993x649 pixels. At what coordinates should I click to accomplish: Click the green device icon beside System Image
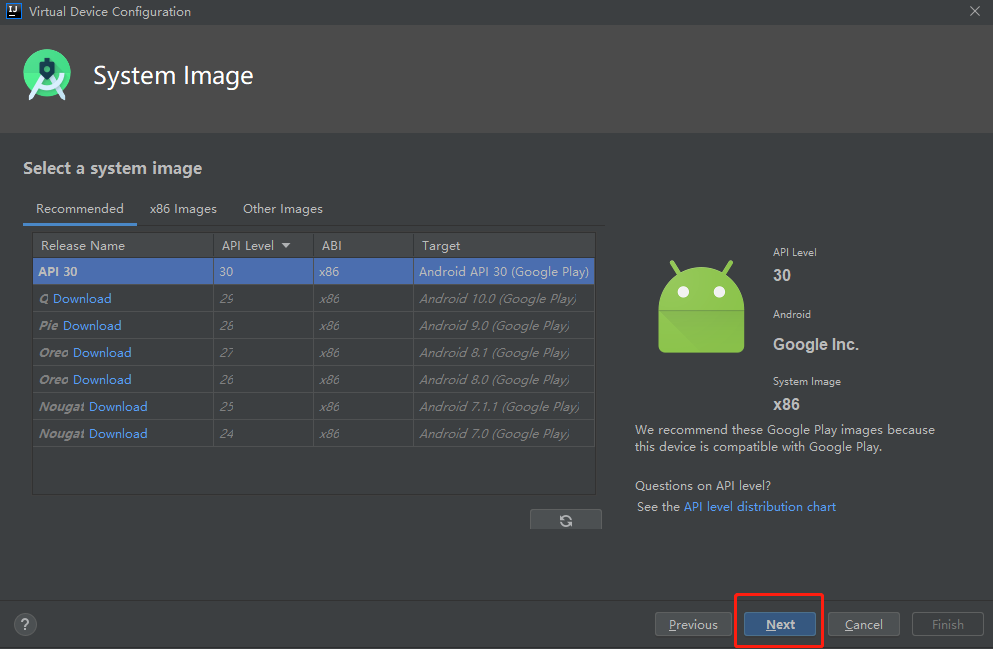pos(46,75)
